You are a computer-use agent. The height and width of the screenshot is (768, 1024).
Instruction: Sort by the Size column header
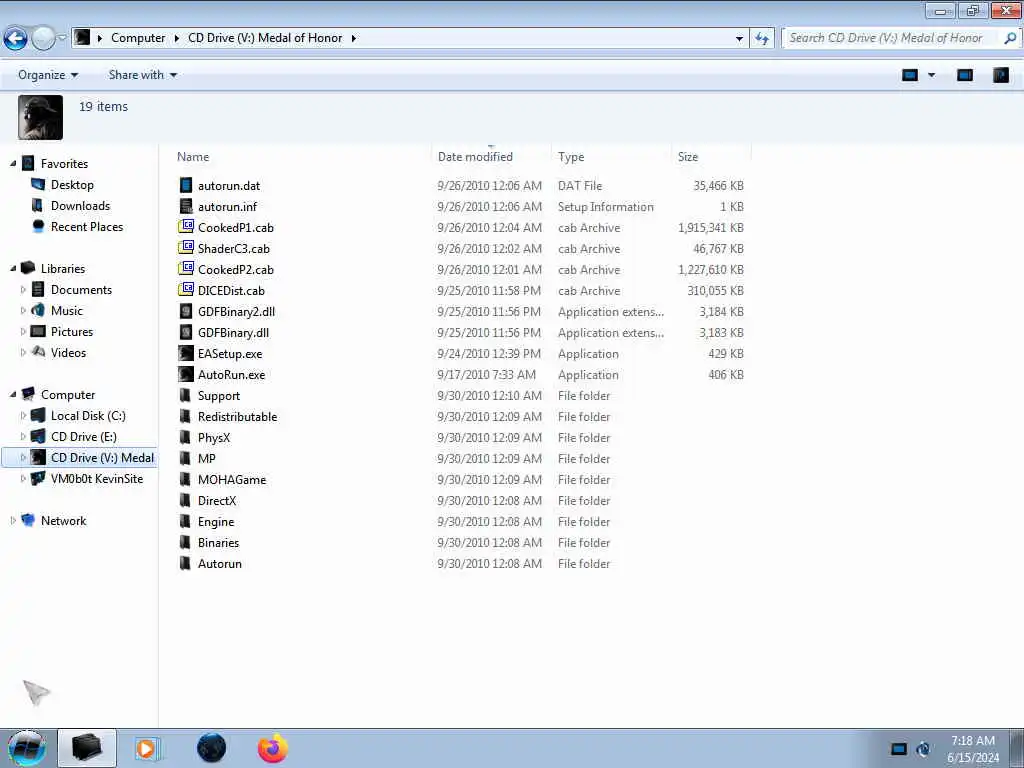tap(688, 157)
